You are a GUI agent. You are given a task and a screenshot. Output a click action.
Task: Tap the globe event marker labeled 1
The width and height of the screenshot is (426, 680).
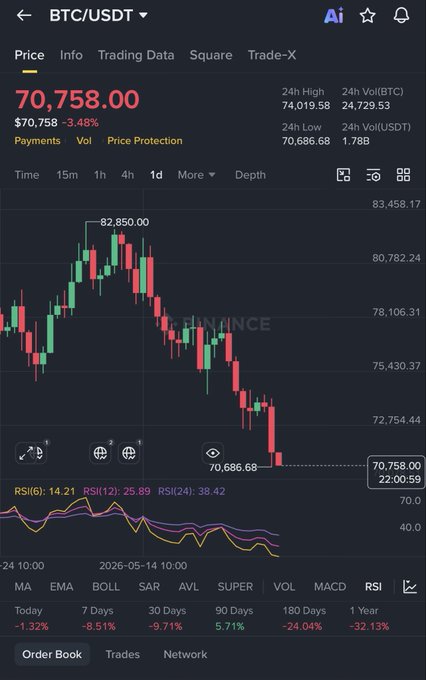[x=129, y=453]
